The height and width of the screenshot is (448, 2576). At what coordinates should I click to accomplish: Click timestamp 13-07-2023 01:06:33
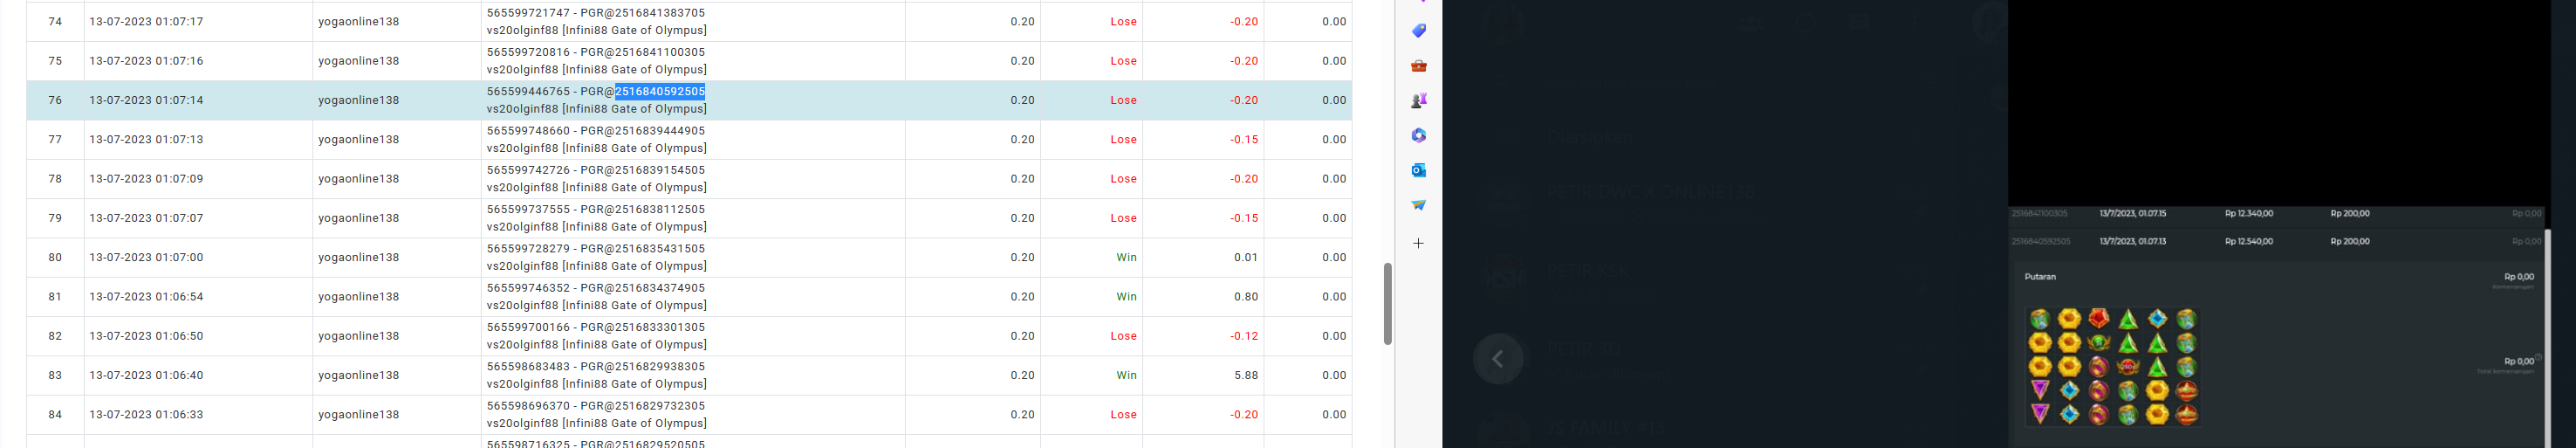pyautogui.click(x=146, y=414)
